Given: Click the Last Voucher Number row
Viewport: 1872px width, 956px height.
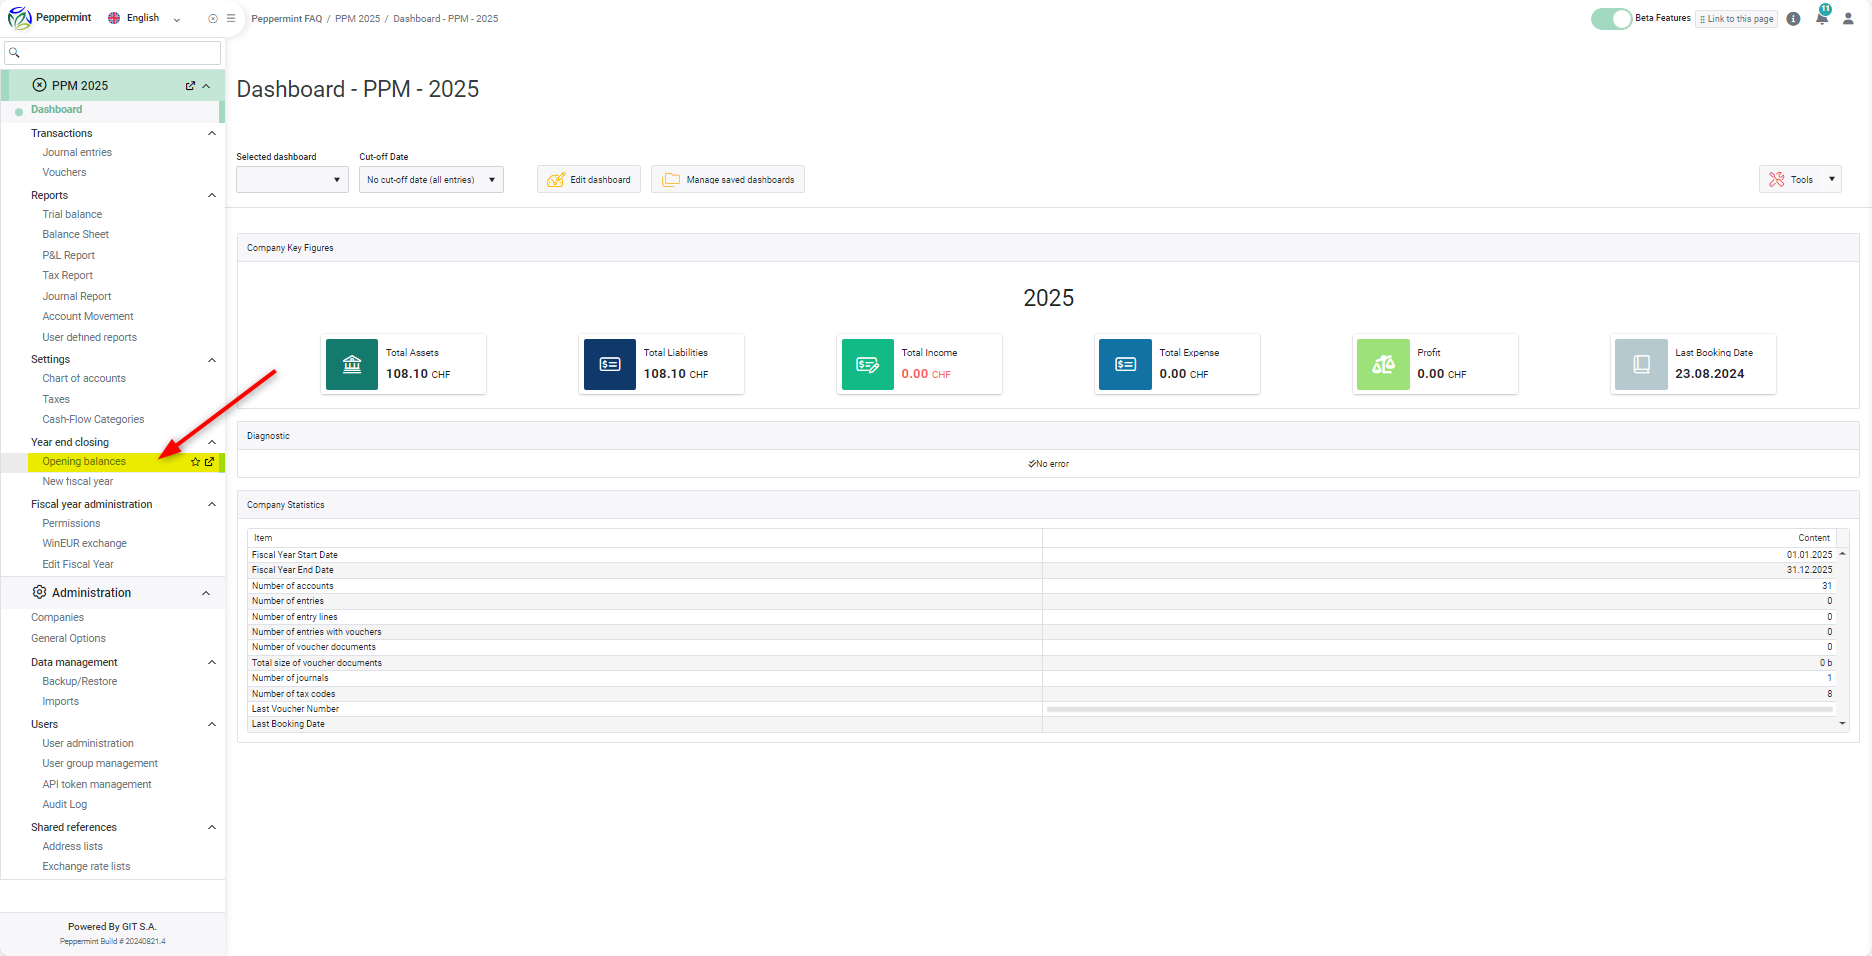Looking at the screenshot, I should (x=1041, y=709).
